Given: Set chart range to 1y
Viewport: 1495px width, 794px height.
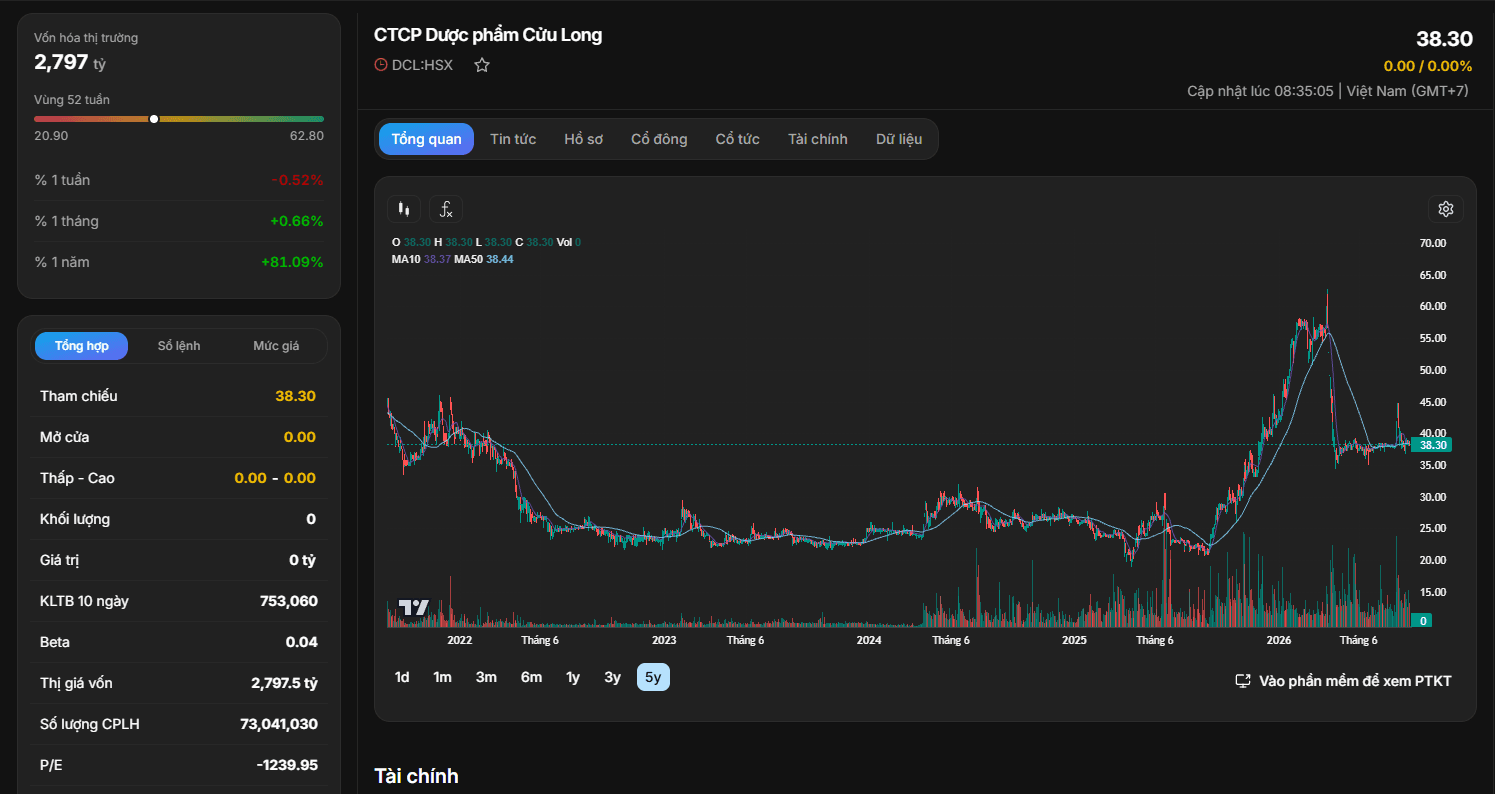Looking at the screenshot, I should (573, 677).
